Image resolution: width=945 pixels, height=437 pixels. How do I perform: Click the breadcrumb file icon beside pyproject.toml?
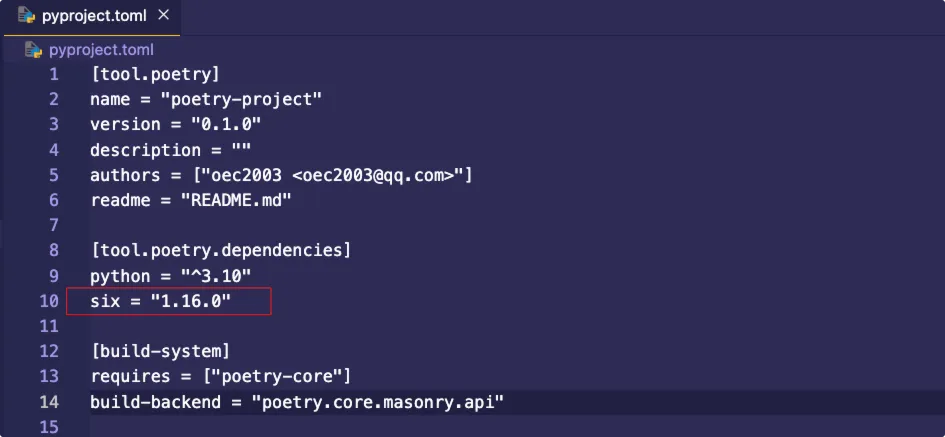[x=35, y=49]
